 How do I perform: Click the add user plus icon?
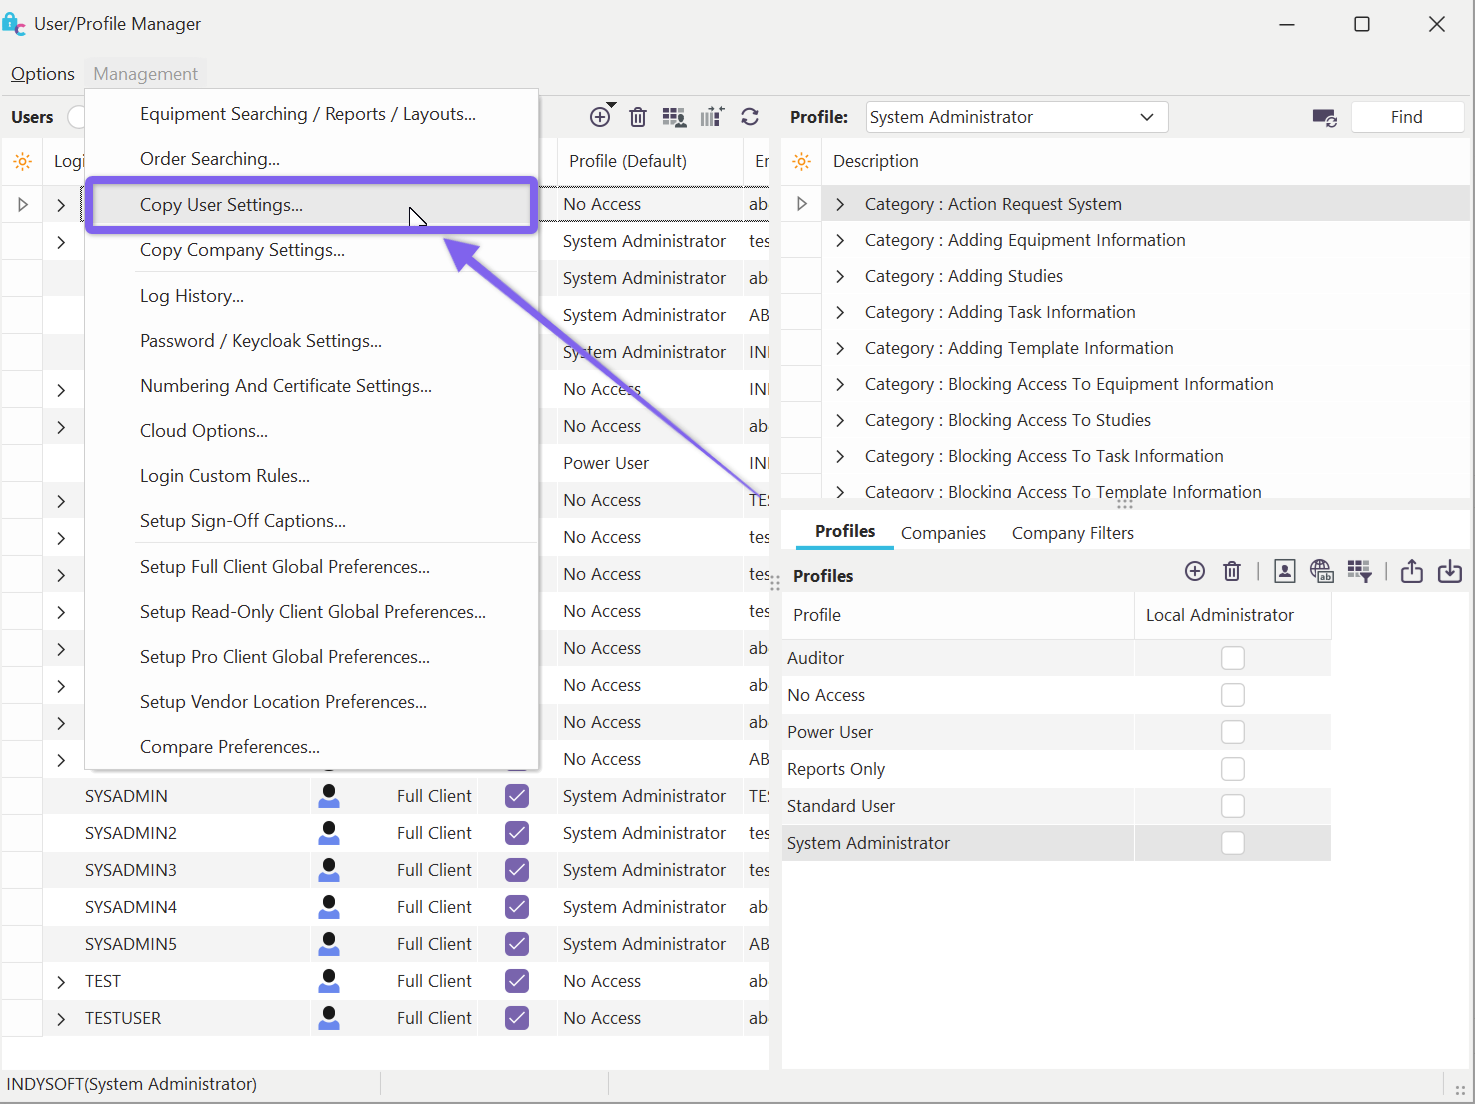pyautogui.click(x=600, y=117)
